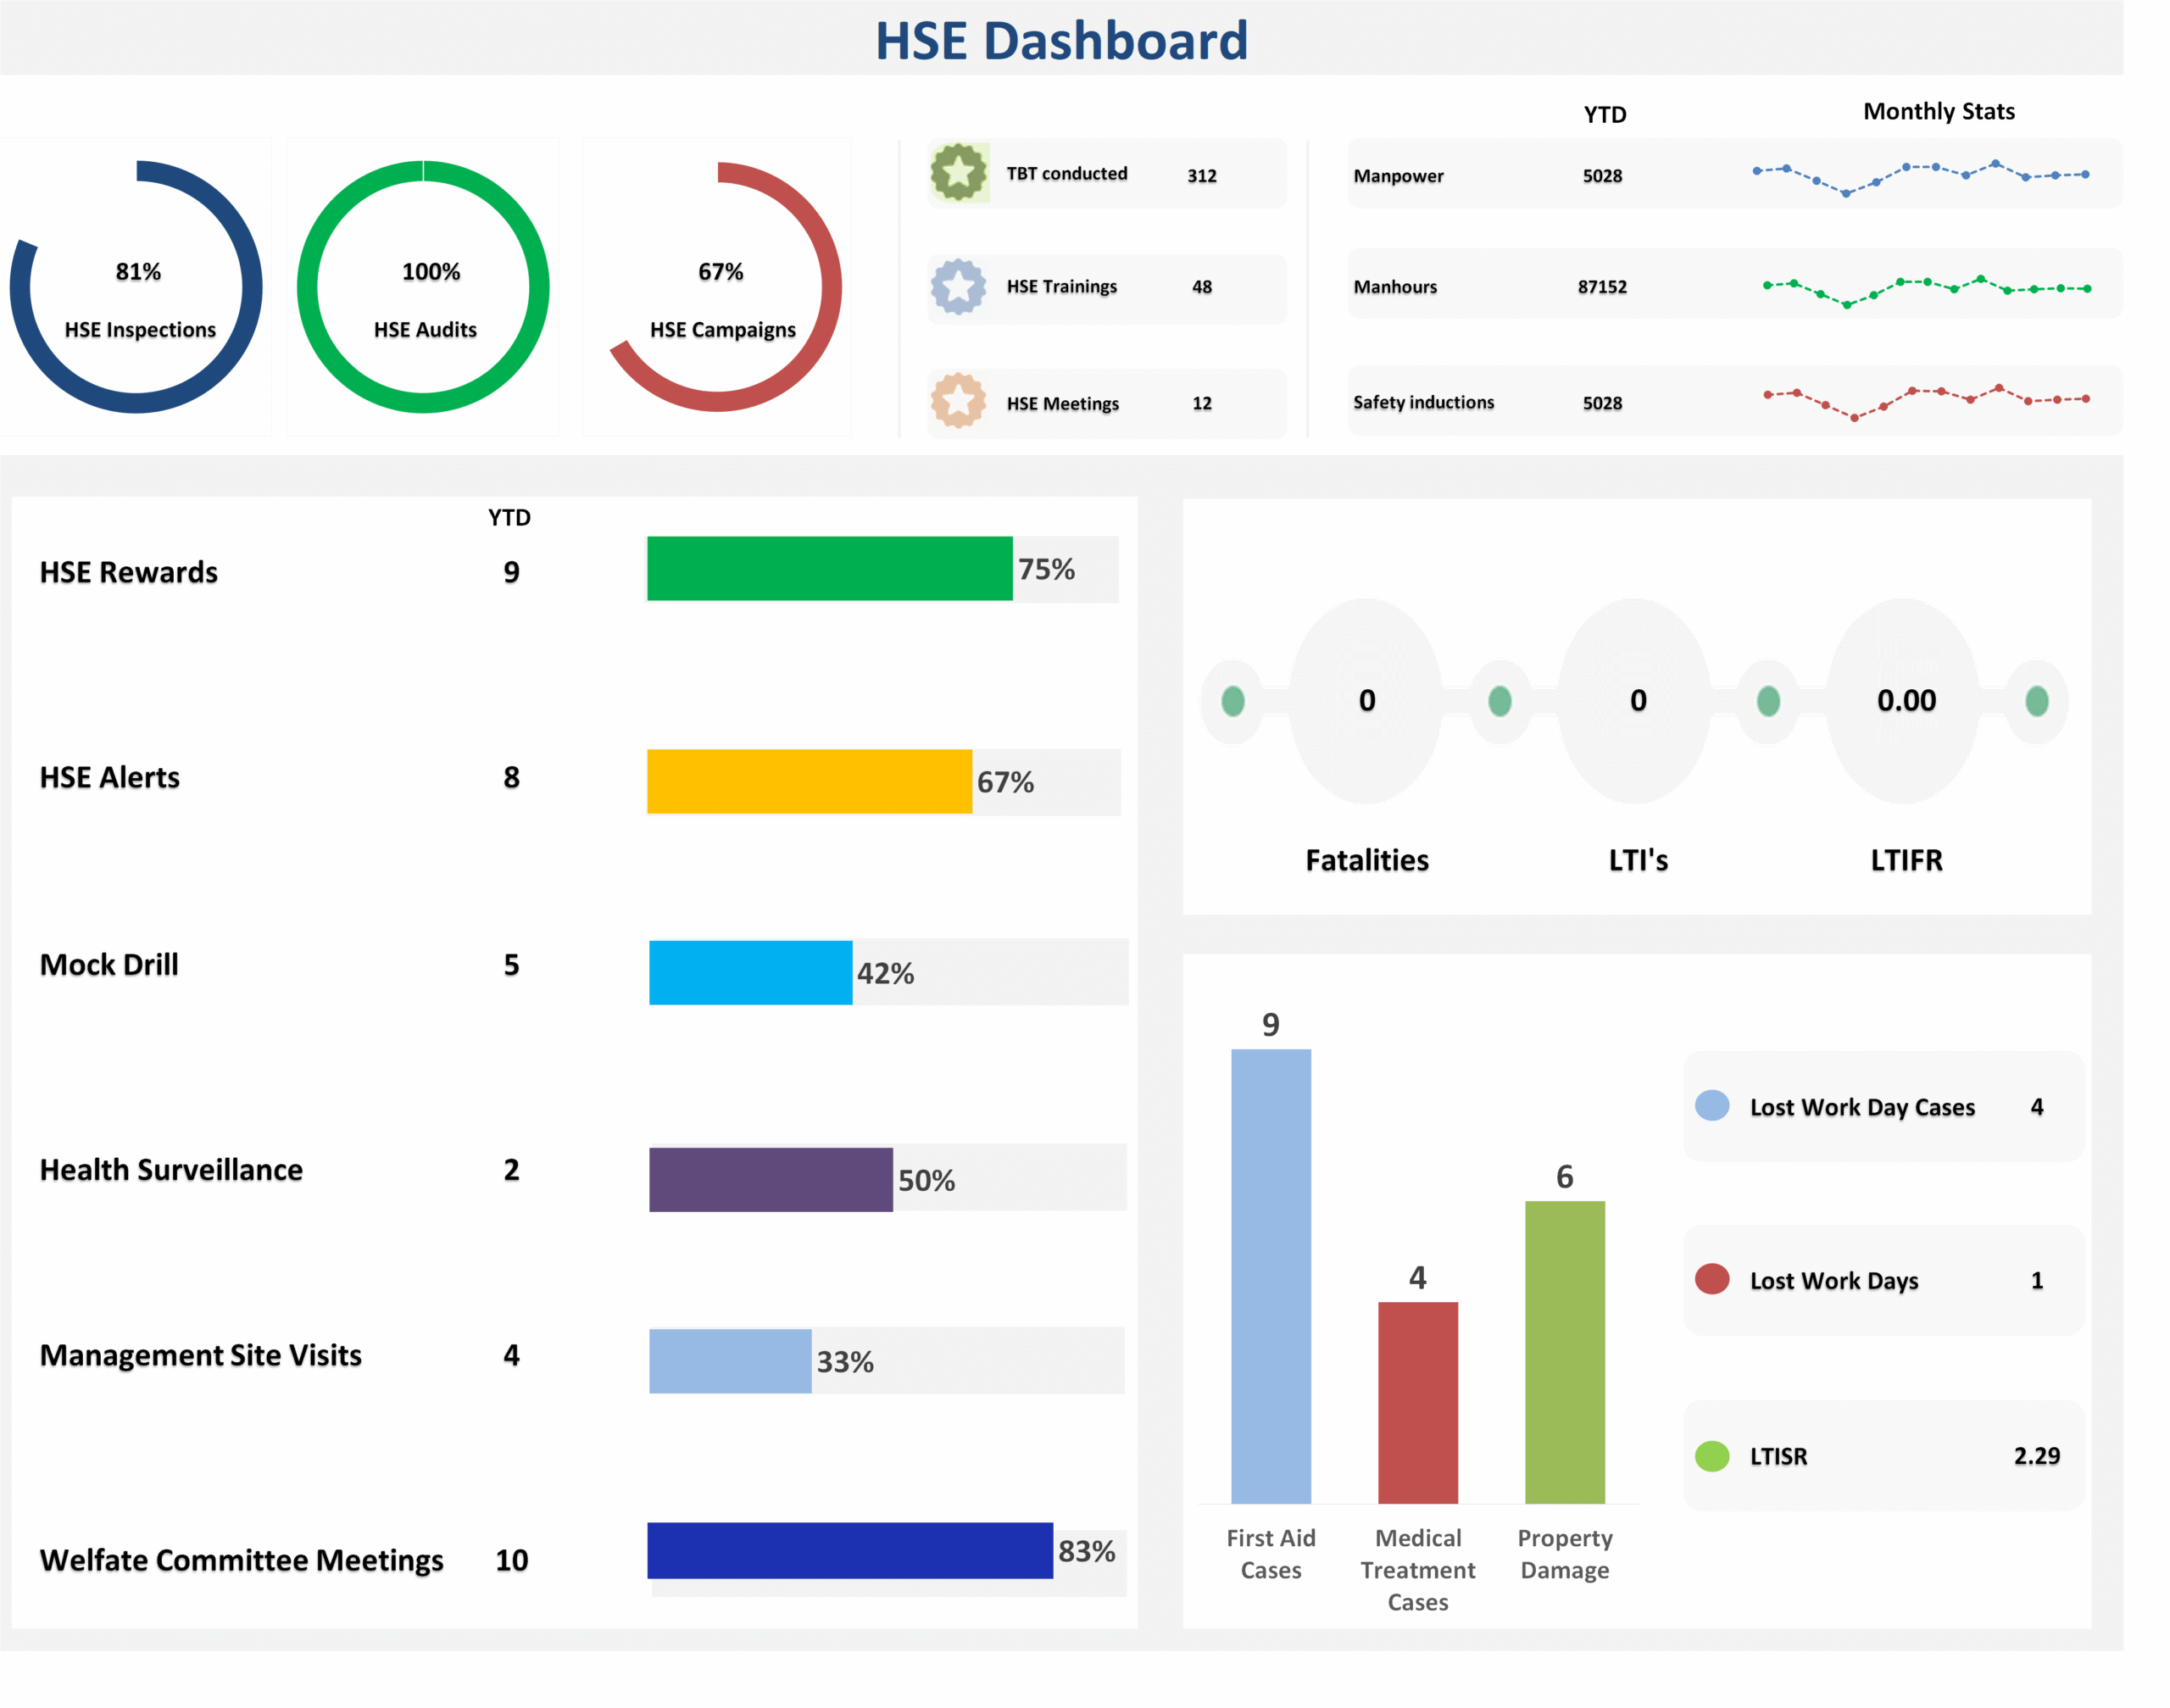Click the HSE Rewards 75% progress bar
Image resolution: width=2170 pixels, height=1708 pixels.
pyautogui.click(x=829, y=569)
